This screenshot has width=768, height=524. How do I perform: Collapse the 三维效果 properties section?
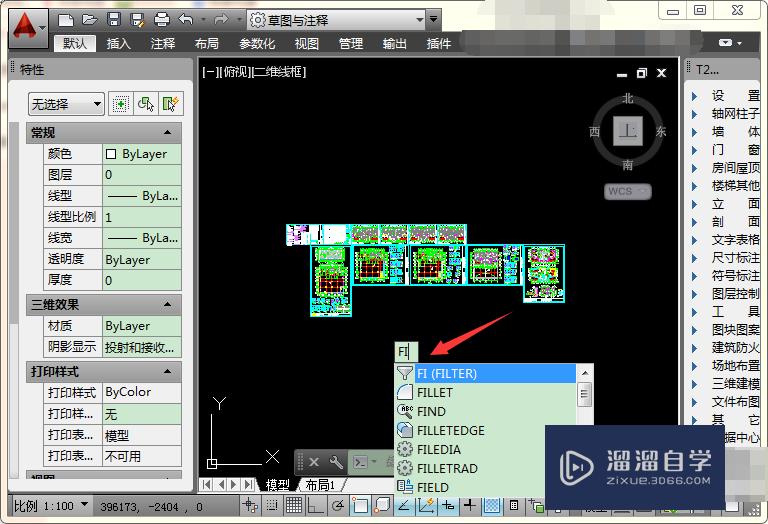(168, 304)
